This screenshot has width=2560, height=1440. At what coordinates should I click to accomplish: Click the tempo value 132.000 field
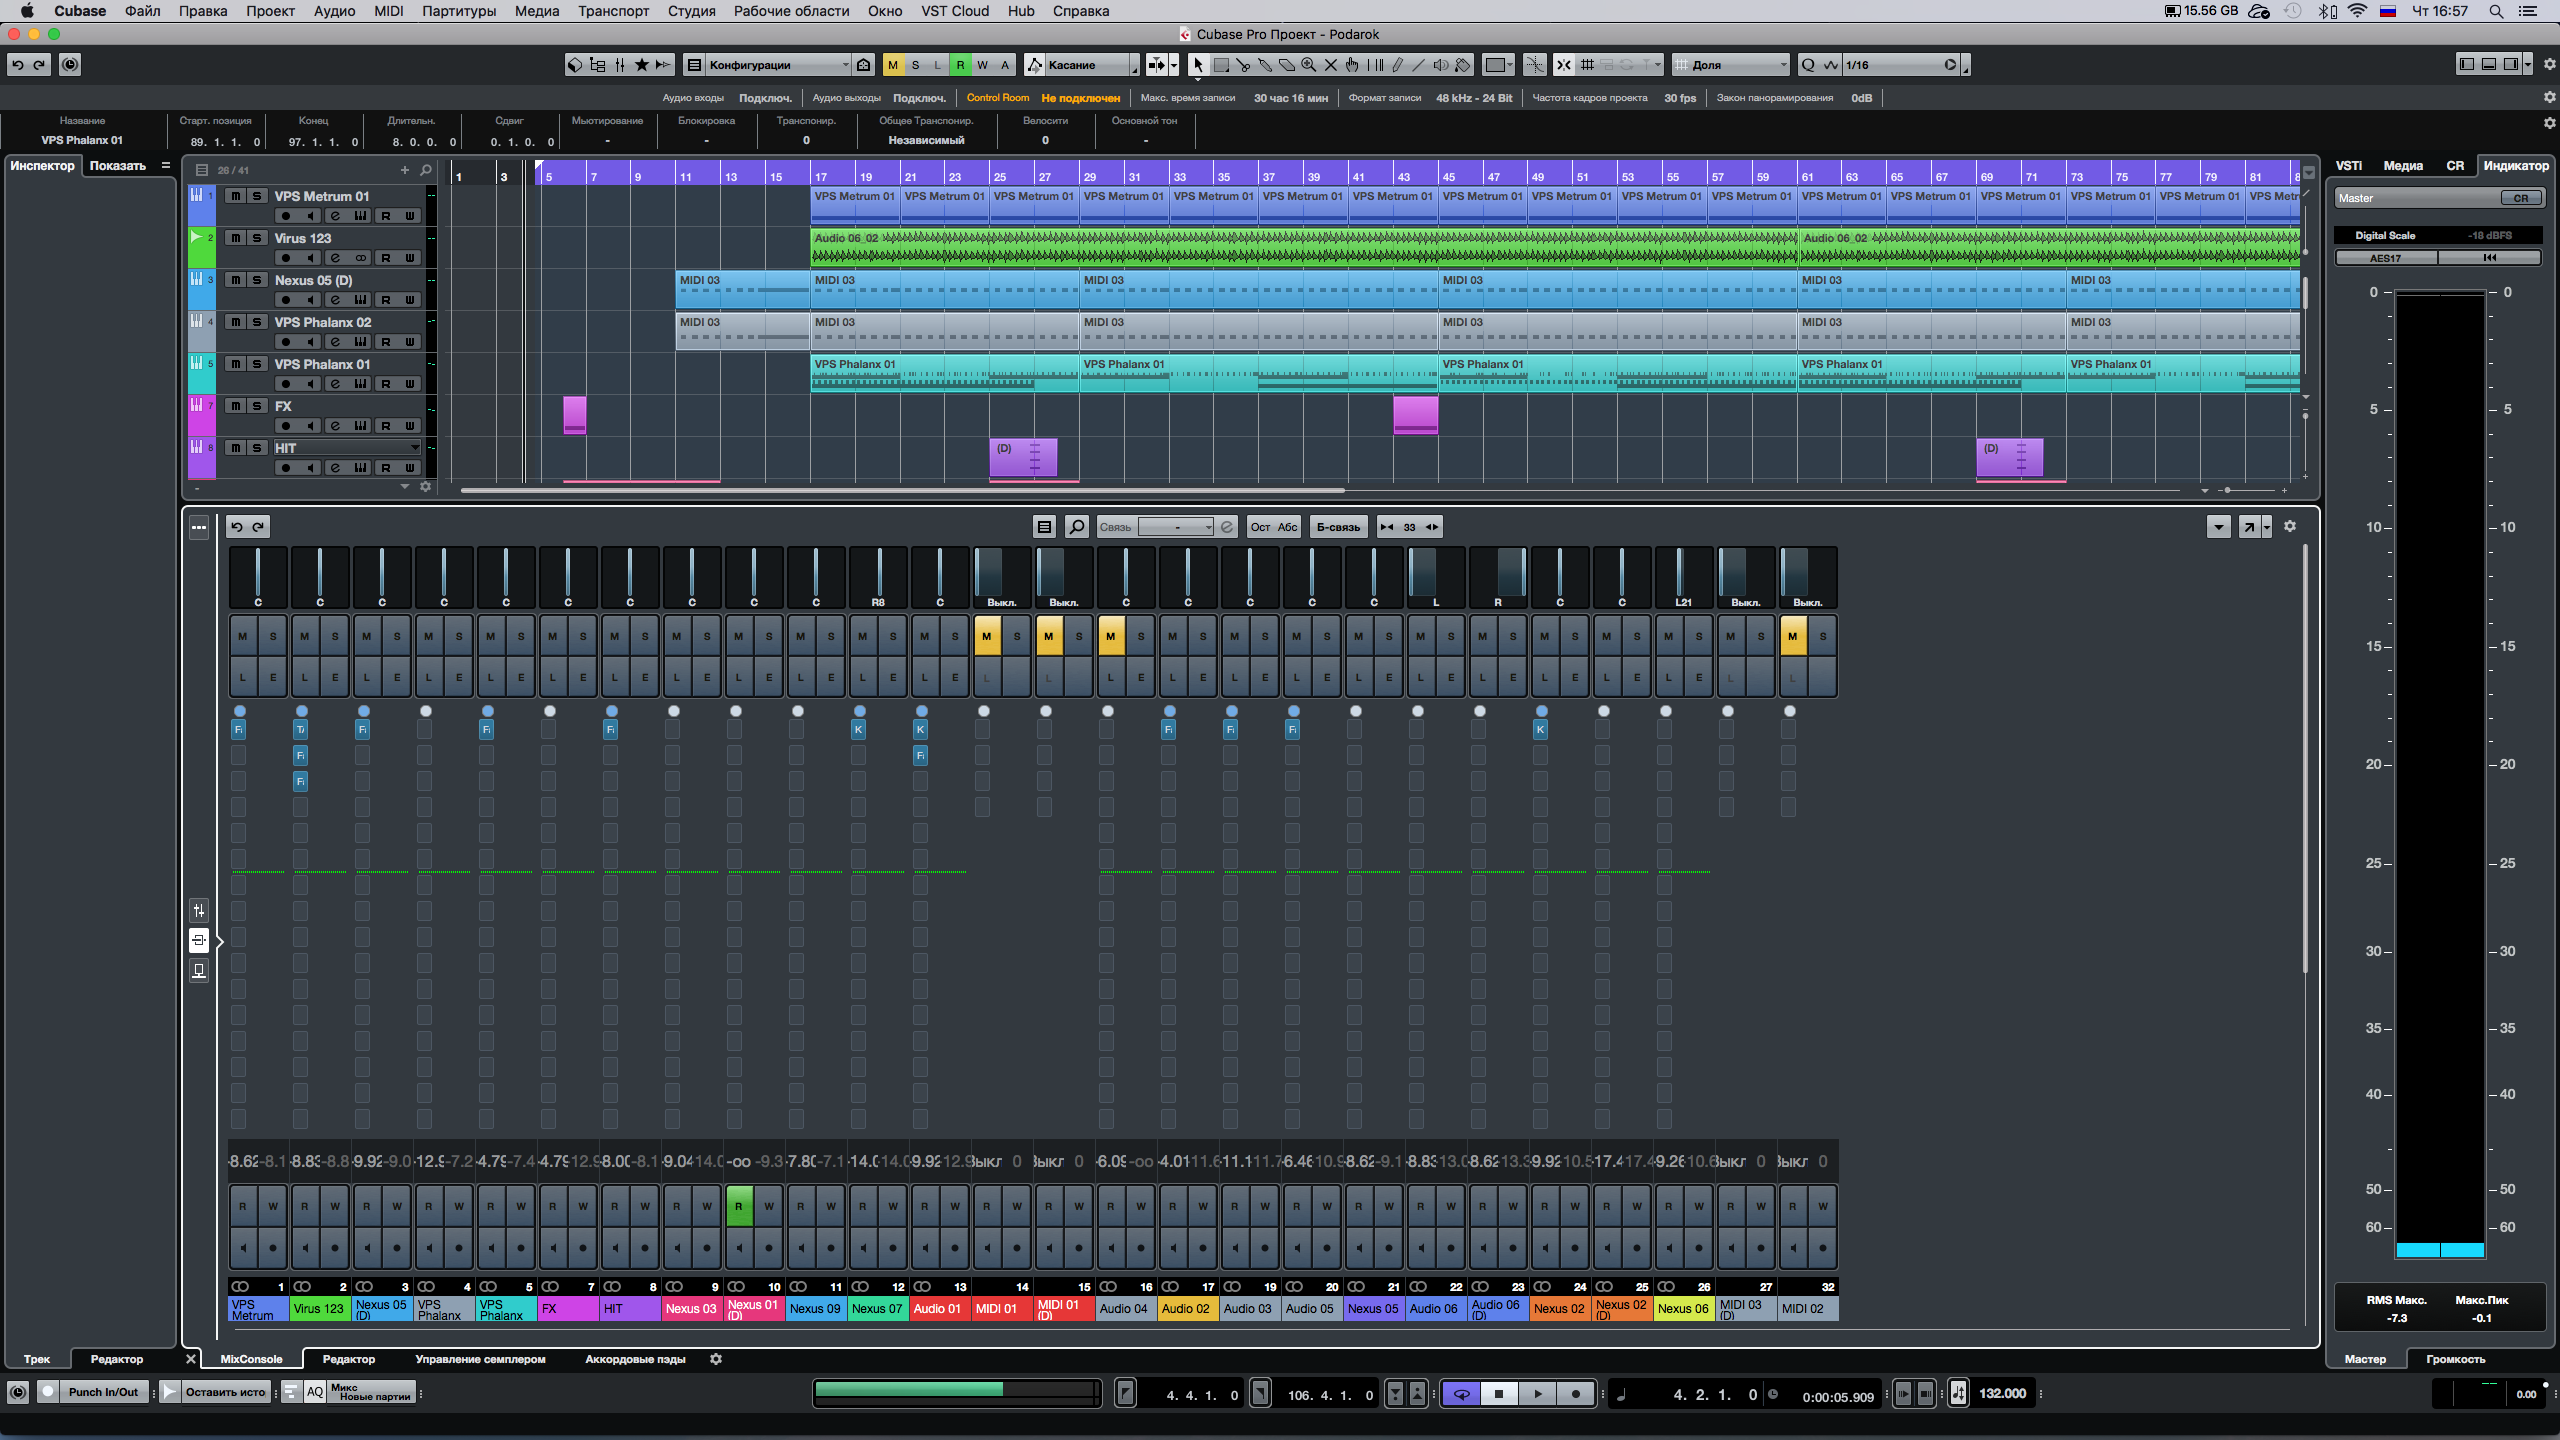(x=2003, y=1393)
